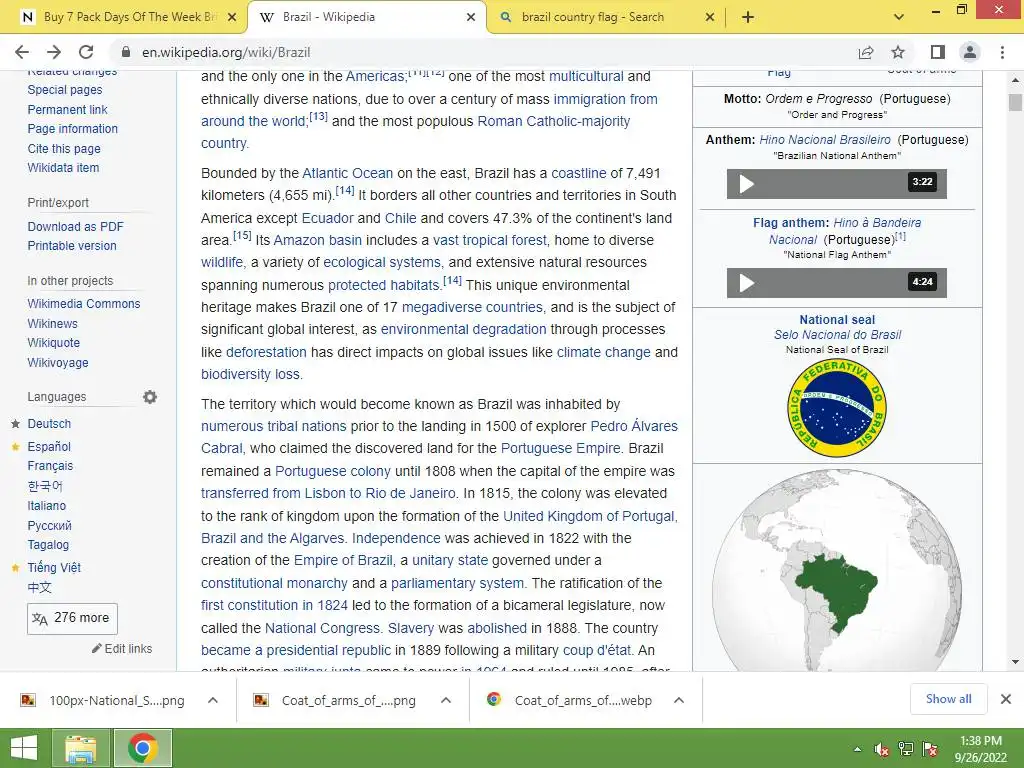Click the 'Edit links' pencil link
This screenshot has width=1024, height=768.
pyautogui.click(x=122, y=648)
